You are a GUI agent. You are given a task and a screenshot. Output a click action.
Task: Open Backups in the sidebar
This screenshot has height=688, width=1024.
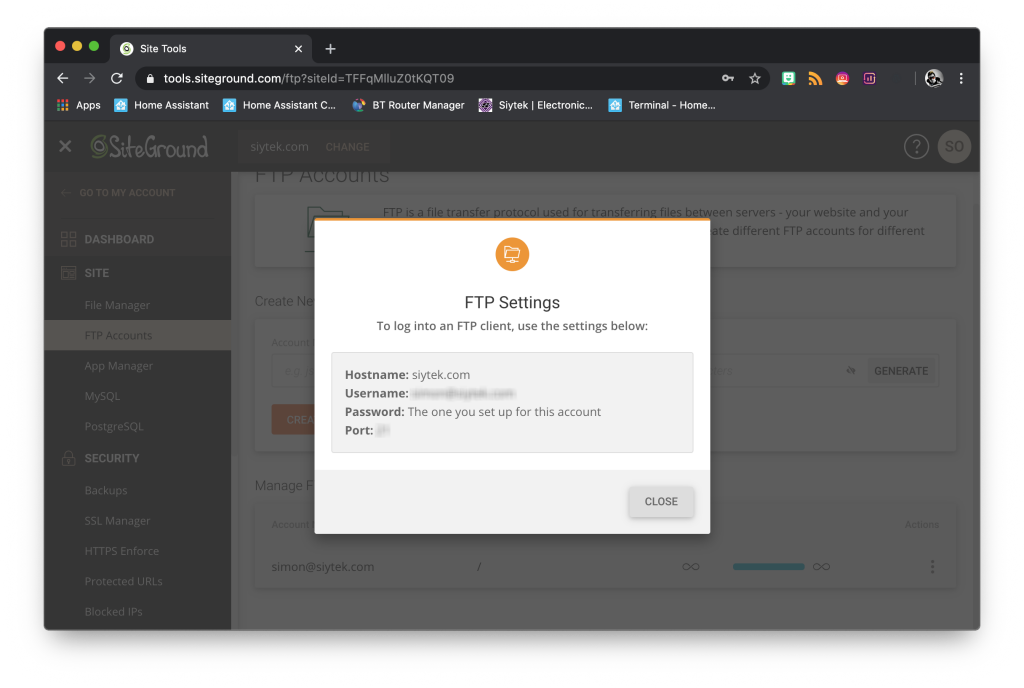[x=106, y=490]
